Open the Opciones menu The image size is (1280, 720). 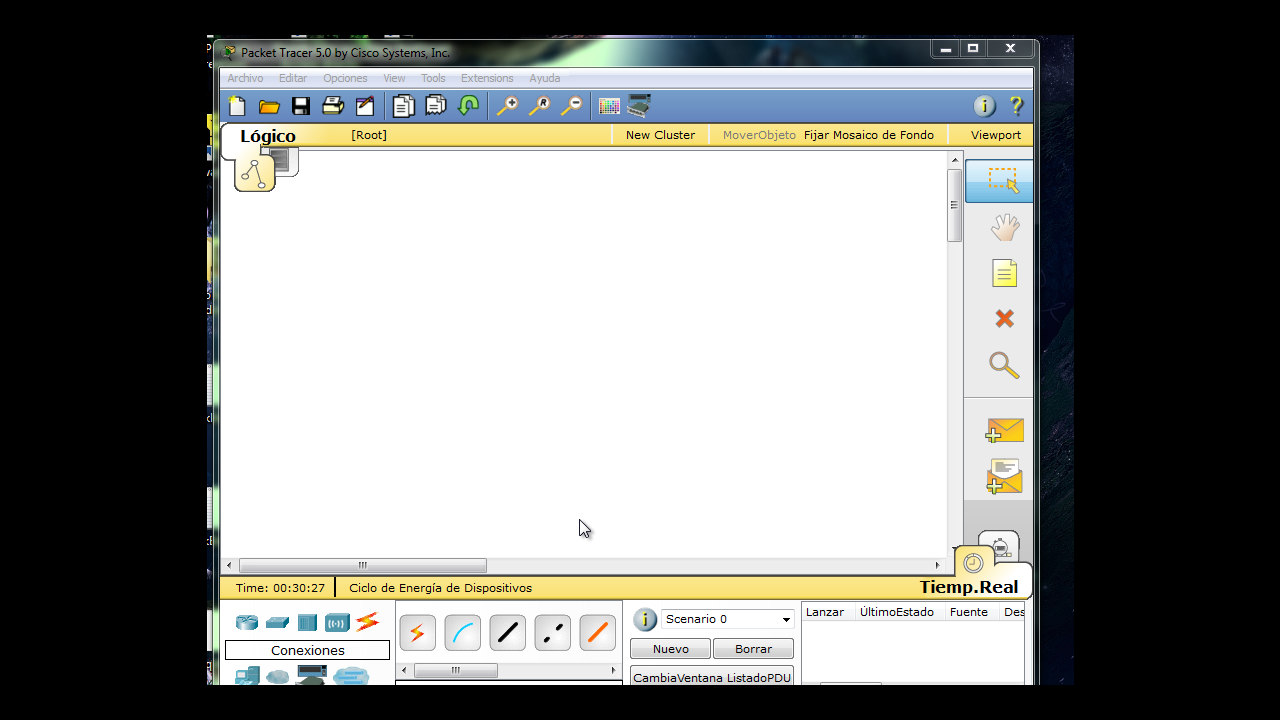click(x=345, y=78)
